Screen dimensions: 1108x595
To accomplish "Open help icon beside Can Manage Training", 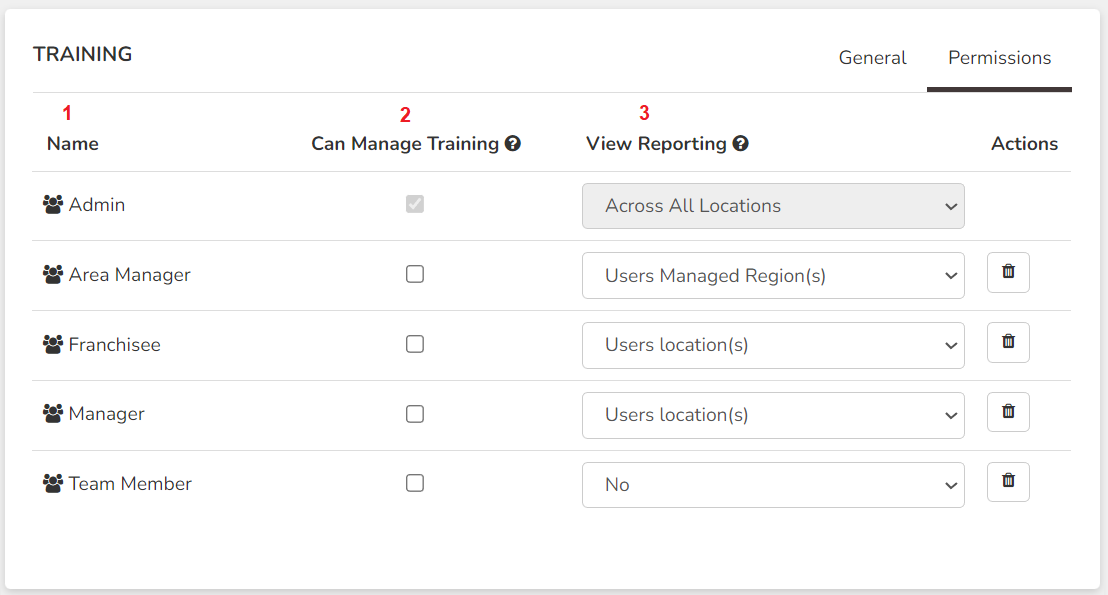I will (x=513, y=143).
